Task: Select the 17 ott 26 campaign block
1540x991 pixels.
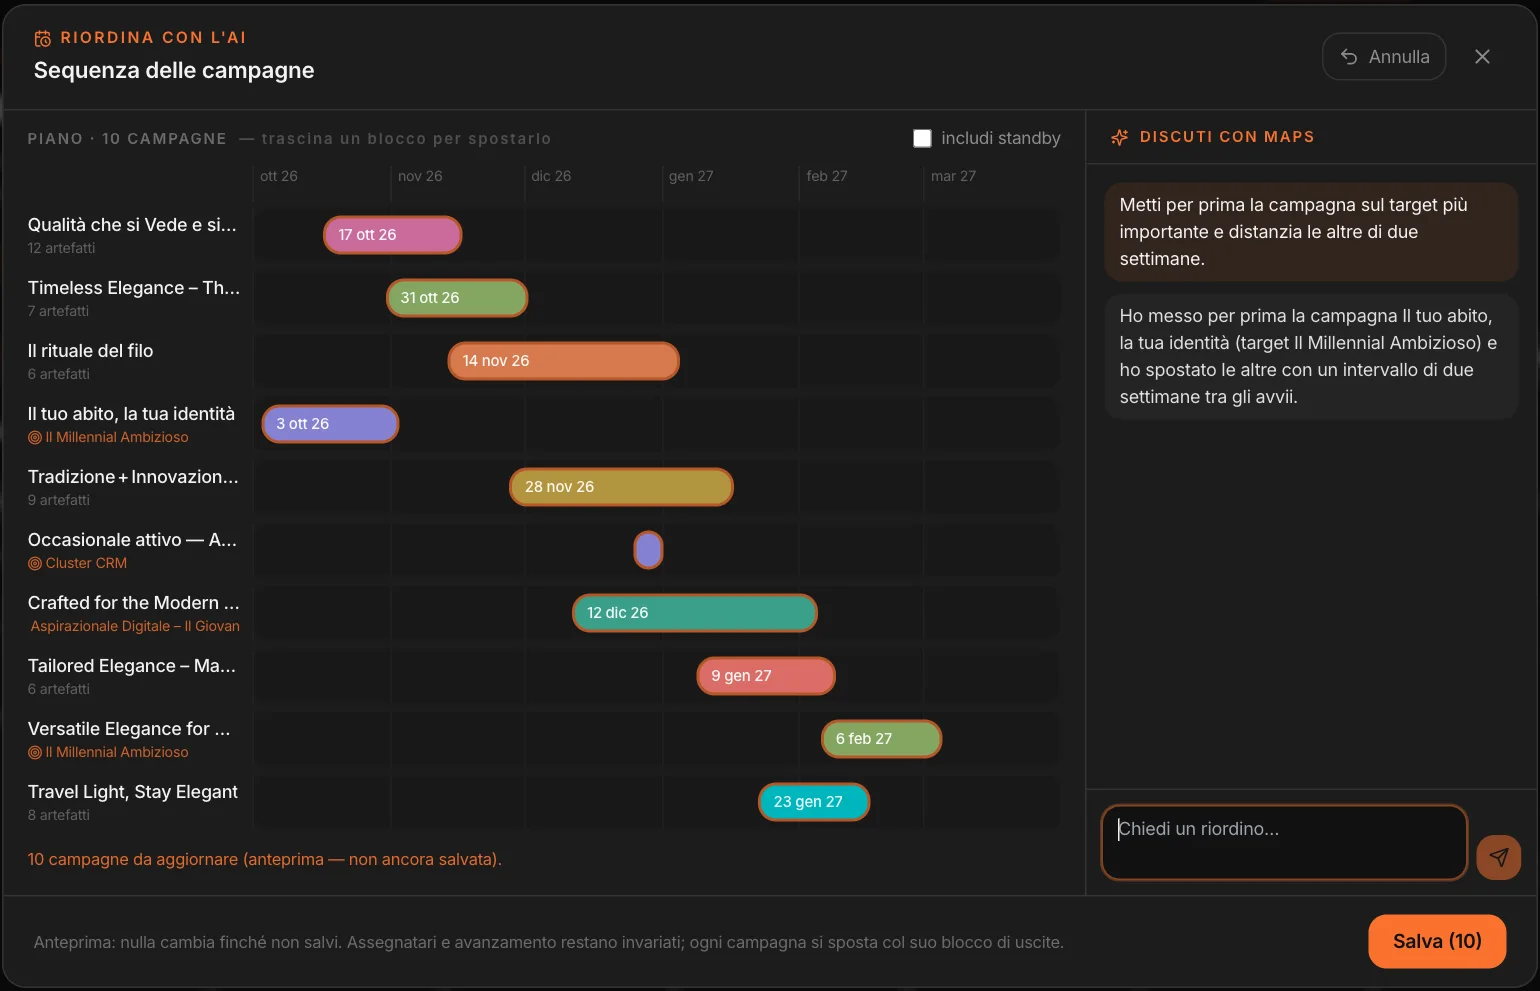Action: pyautogui.click(x=392, y=235)
